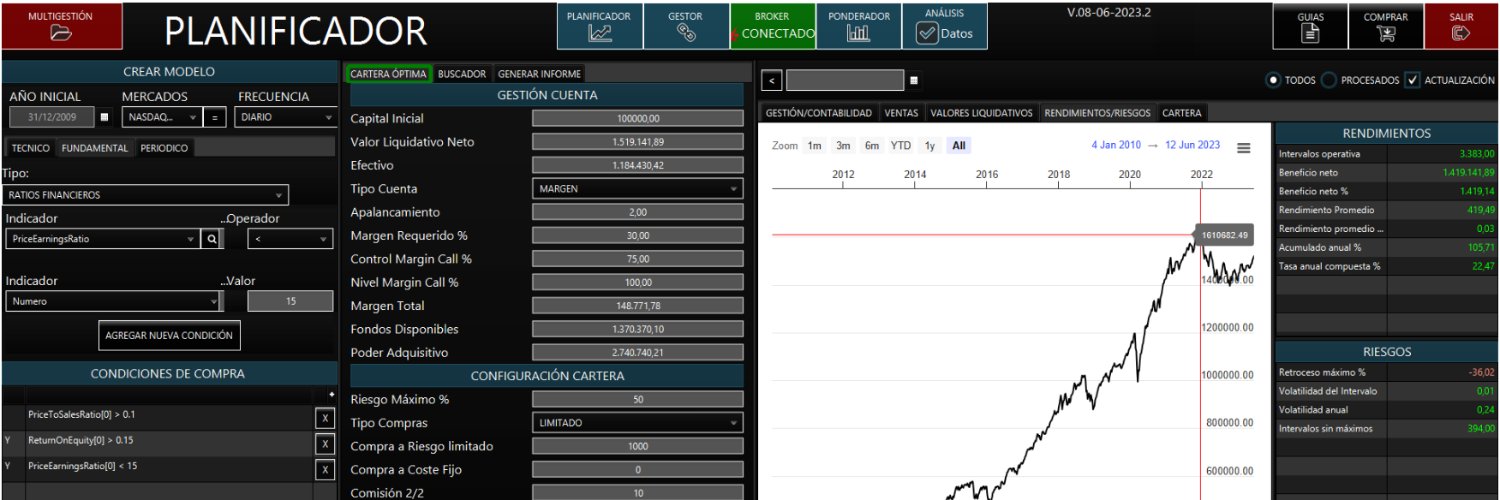The height and width of the screenshot is (500, 1500).
Task: Set chart zoom to YTD
Action: (901, 146)
